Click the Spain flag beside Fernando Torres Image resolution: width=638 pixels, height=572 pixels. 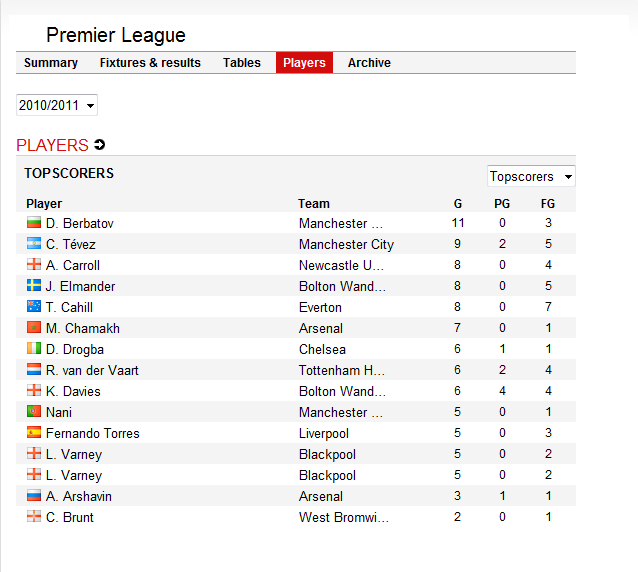click(34, 432)
